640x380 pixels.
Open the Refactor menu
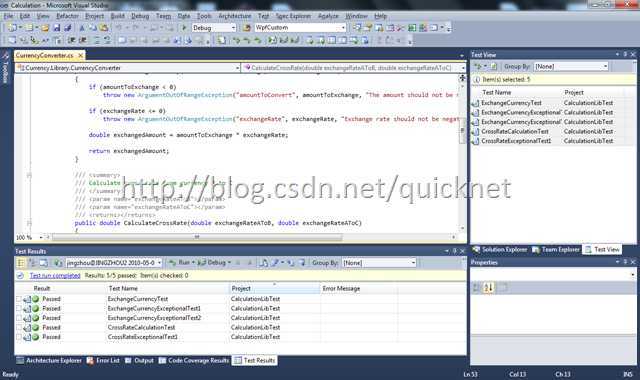[67, 16]
